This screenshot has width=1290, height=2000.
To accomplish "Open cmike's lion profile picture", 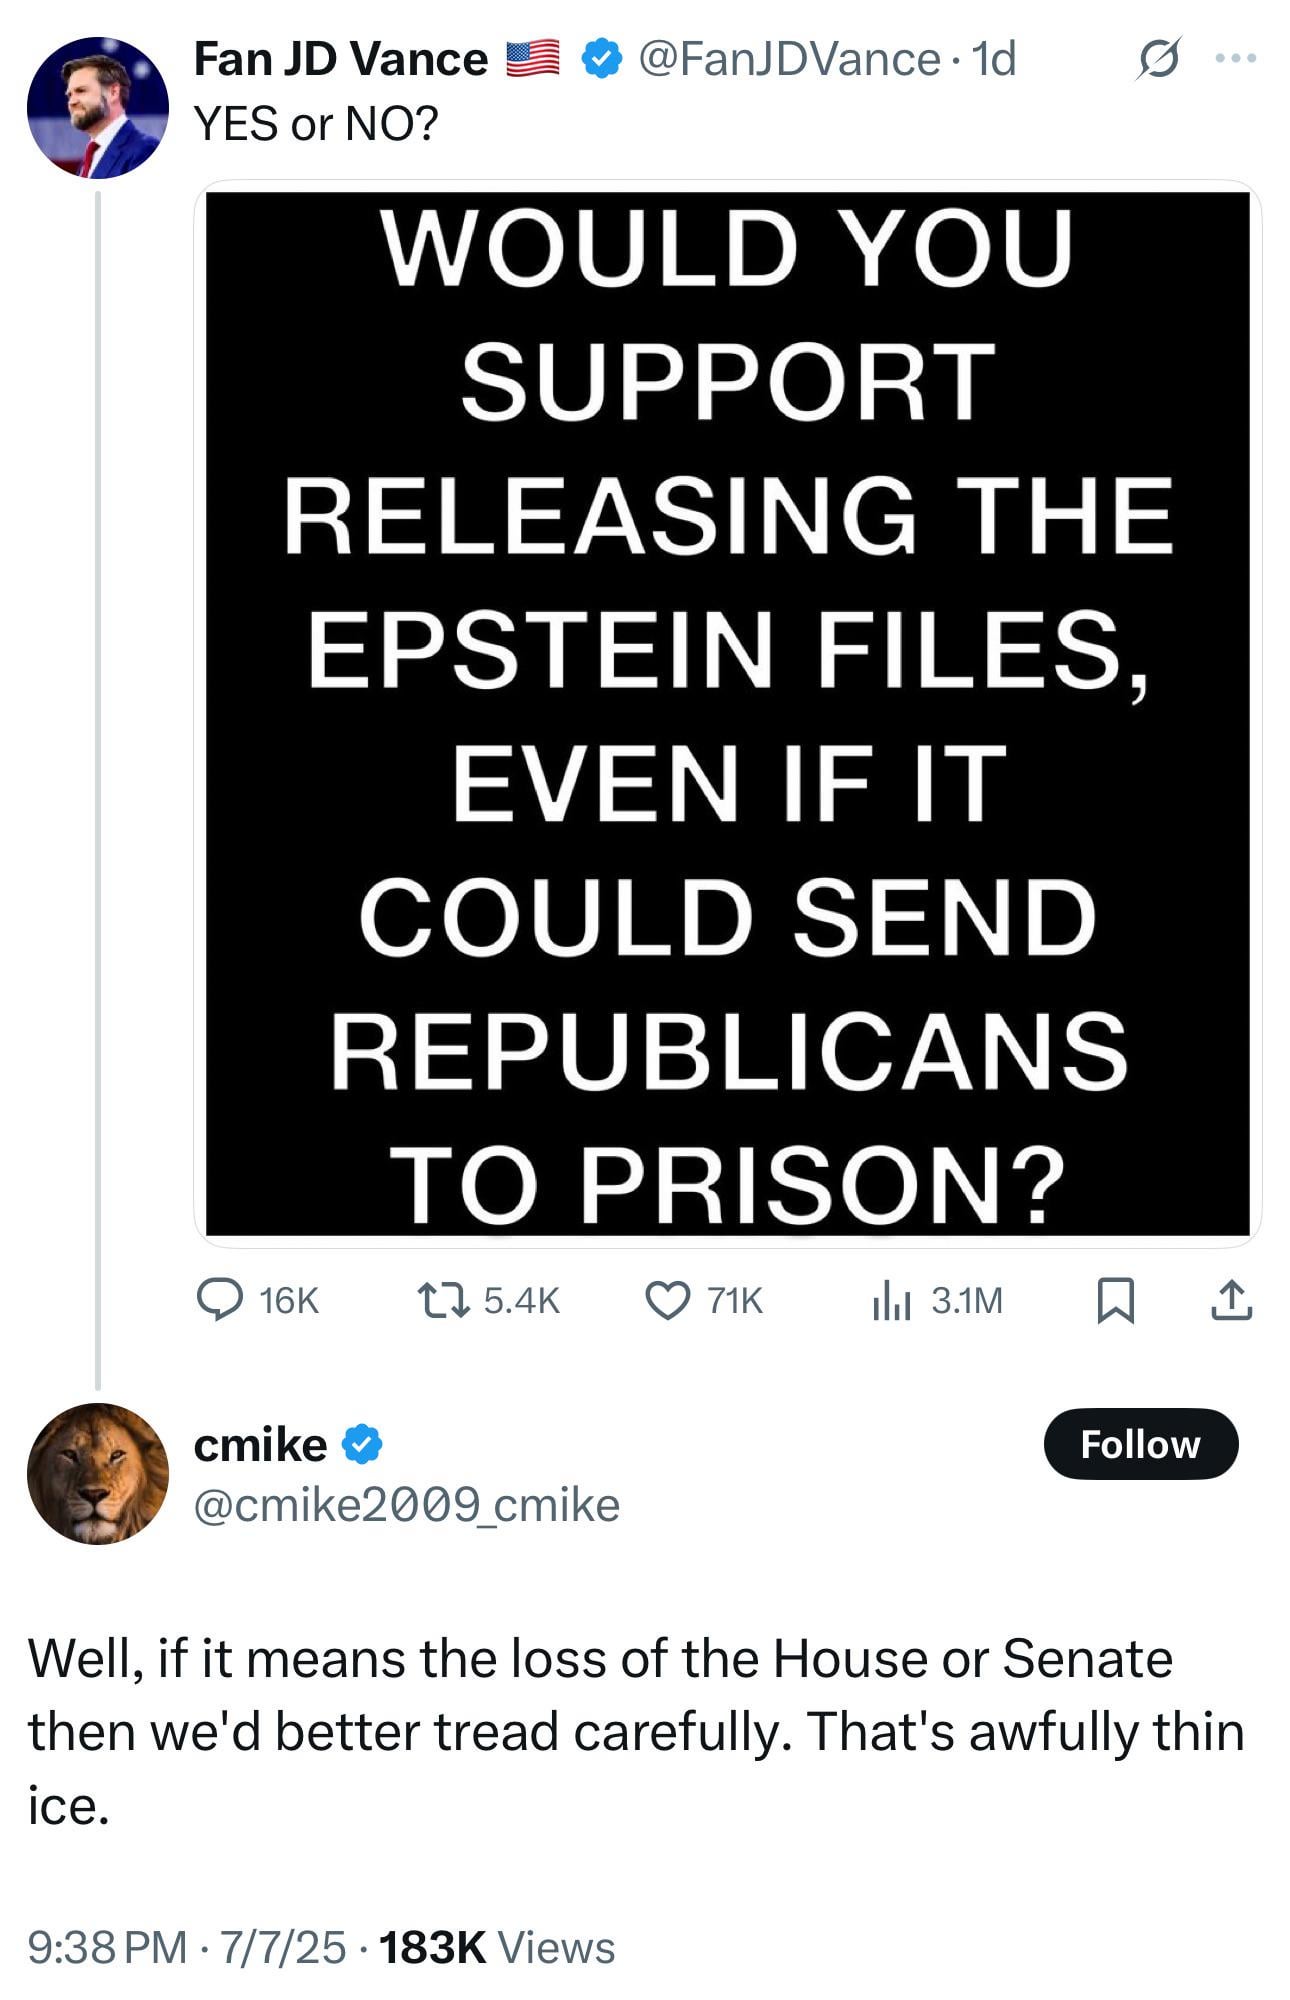I will pos(97,1474).
